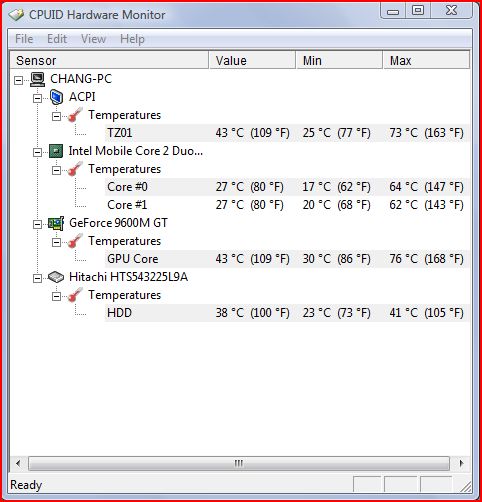
Task: Collapse the Intel Mobile Core 2 Duo node
Action: pos(38,152)
